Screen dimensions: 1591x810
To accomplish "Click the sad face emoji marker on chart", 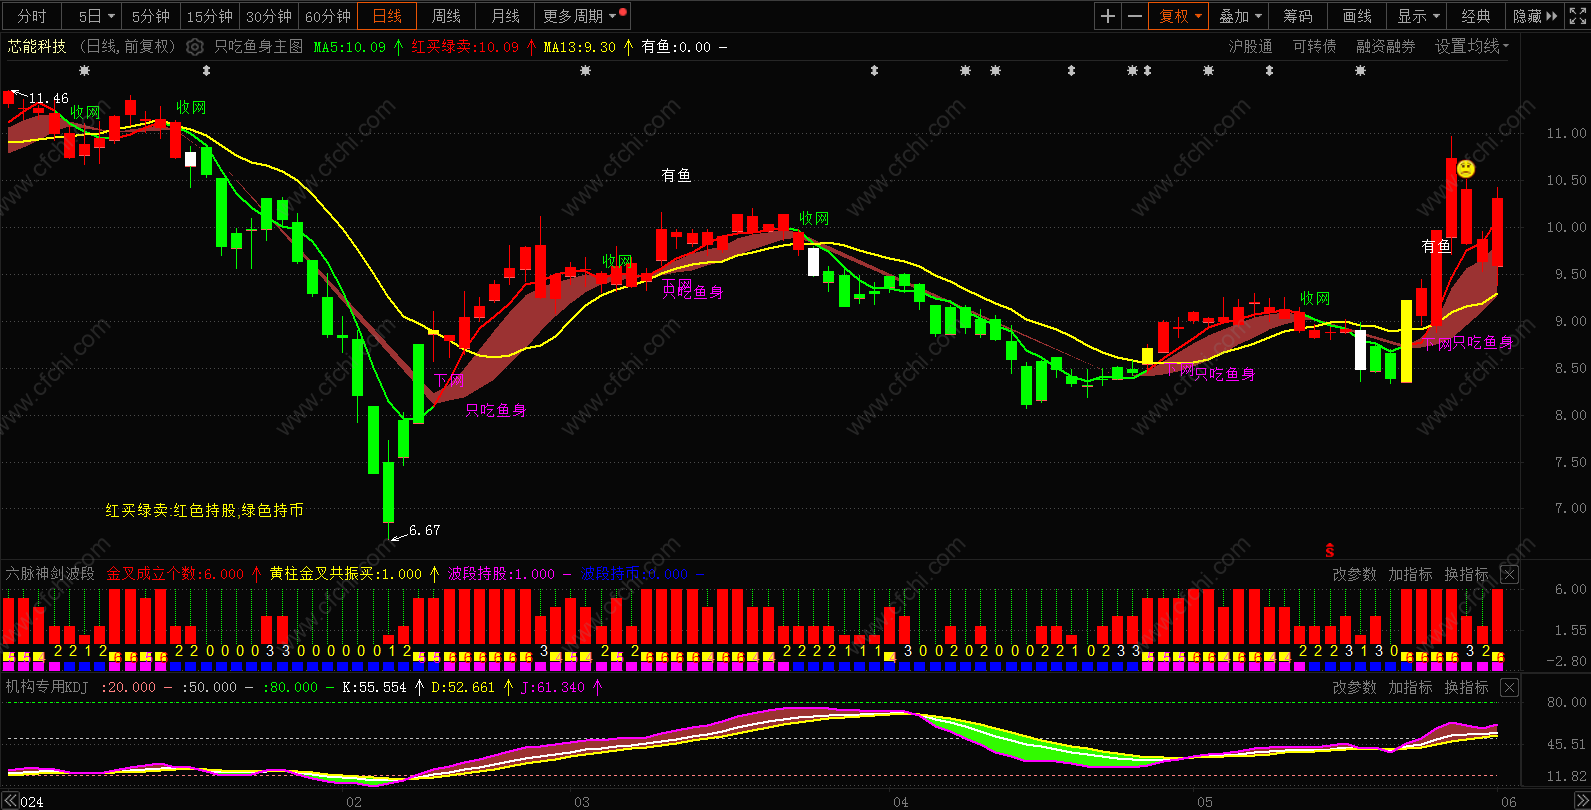I will tap(1466, 169).
